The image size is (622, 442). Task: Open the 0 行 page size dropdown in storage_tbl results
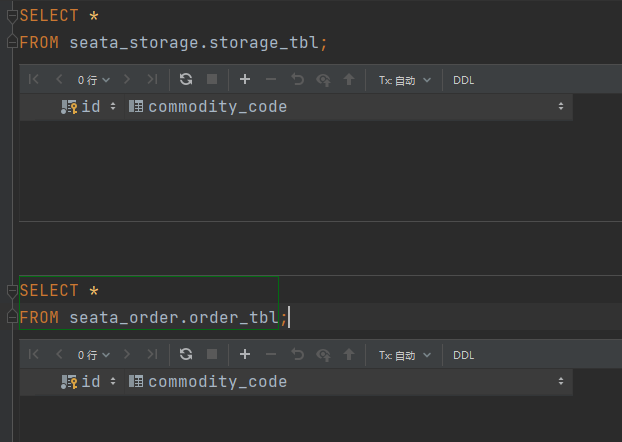coord(94,80)
